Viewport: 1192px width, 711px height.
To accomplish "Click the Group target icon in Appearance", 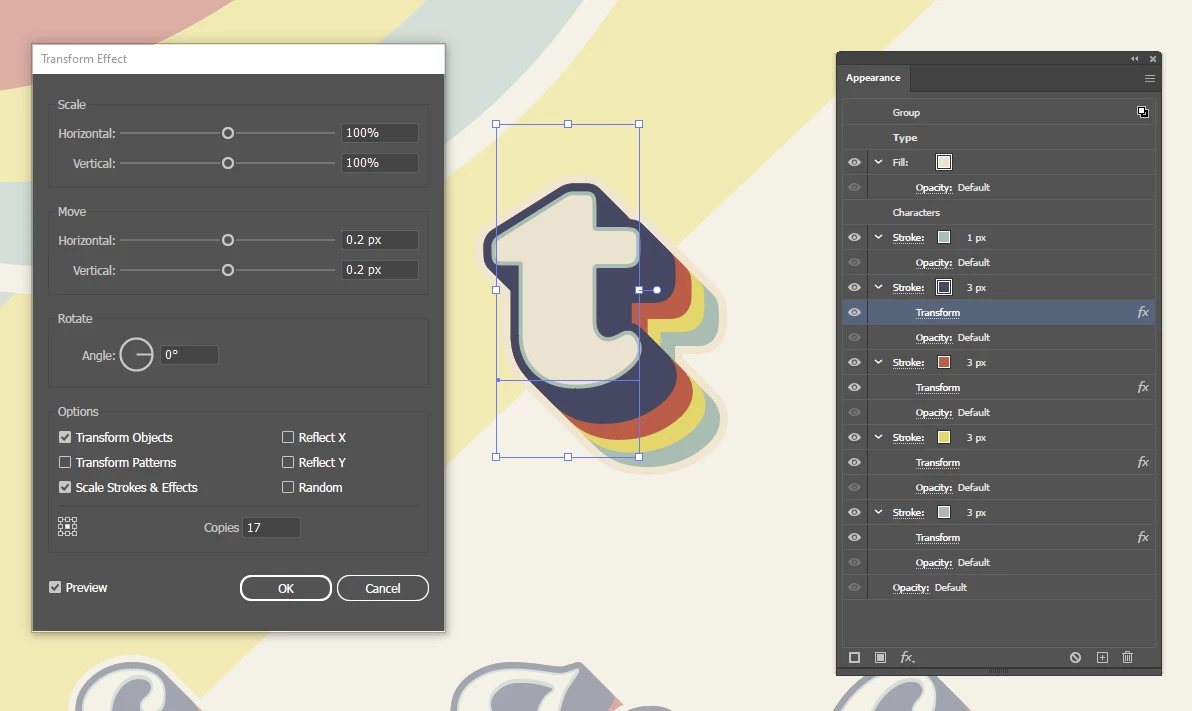I will tap(1143, 112).
